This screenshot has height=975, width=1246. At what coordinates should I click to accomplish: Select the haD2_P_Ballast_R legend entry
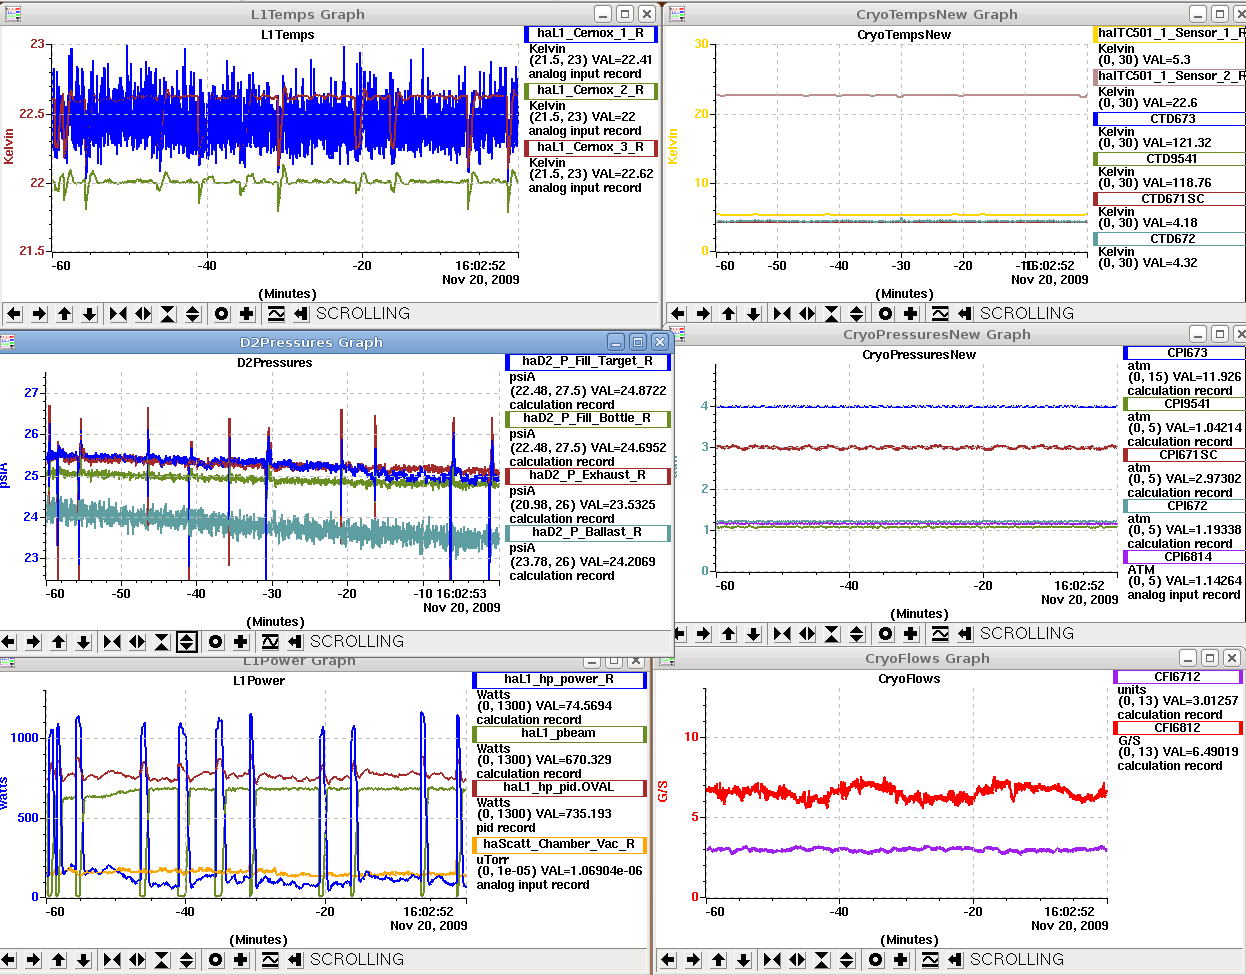pos(588,532)
